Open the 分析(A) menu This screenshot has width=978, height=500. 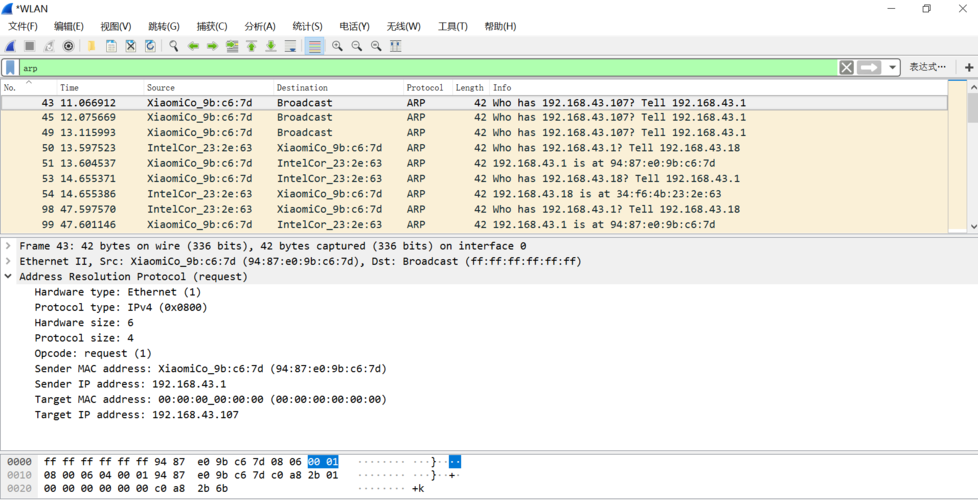coord(259,26)
